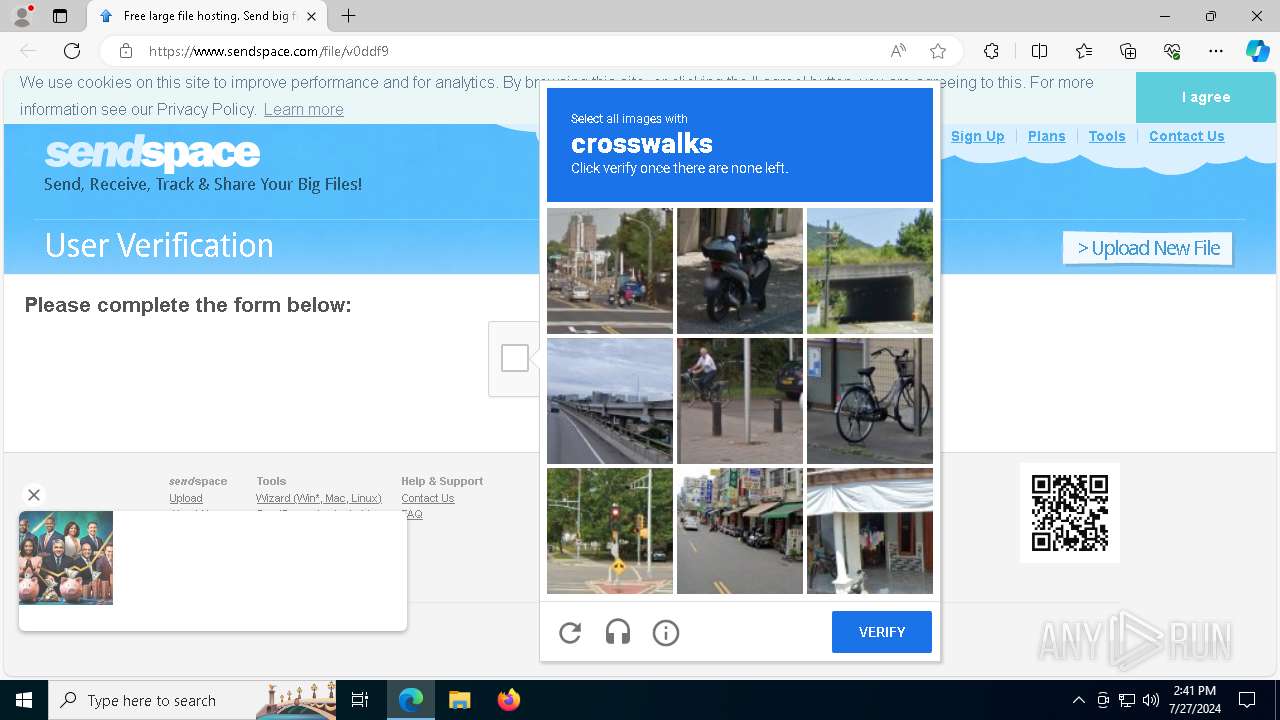Open File Explorer from taskbar

[459, 700]
